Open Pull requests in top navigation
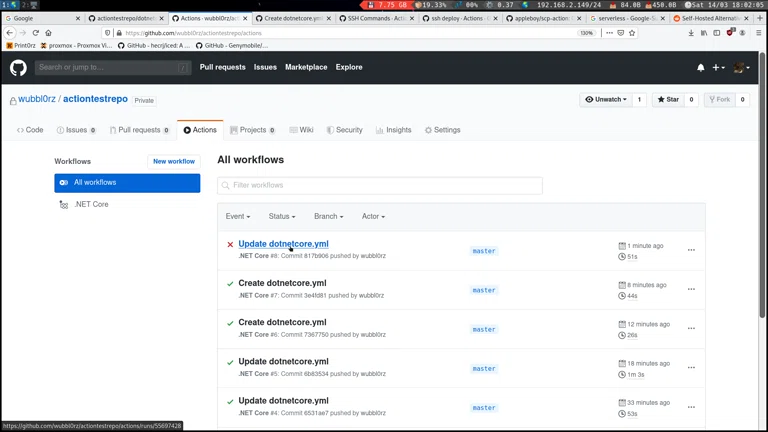The image size is (768, 432). point(222,67)
